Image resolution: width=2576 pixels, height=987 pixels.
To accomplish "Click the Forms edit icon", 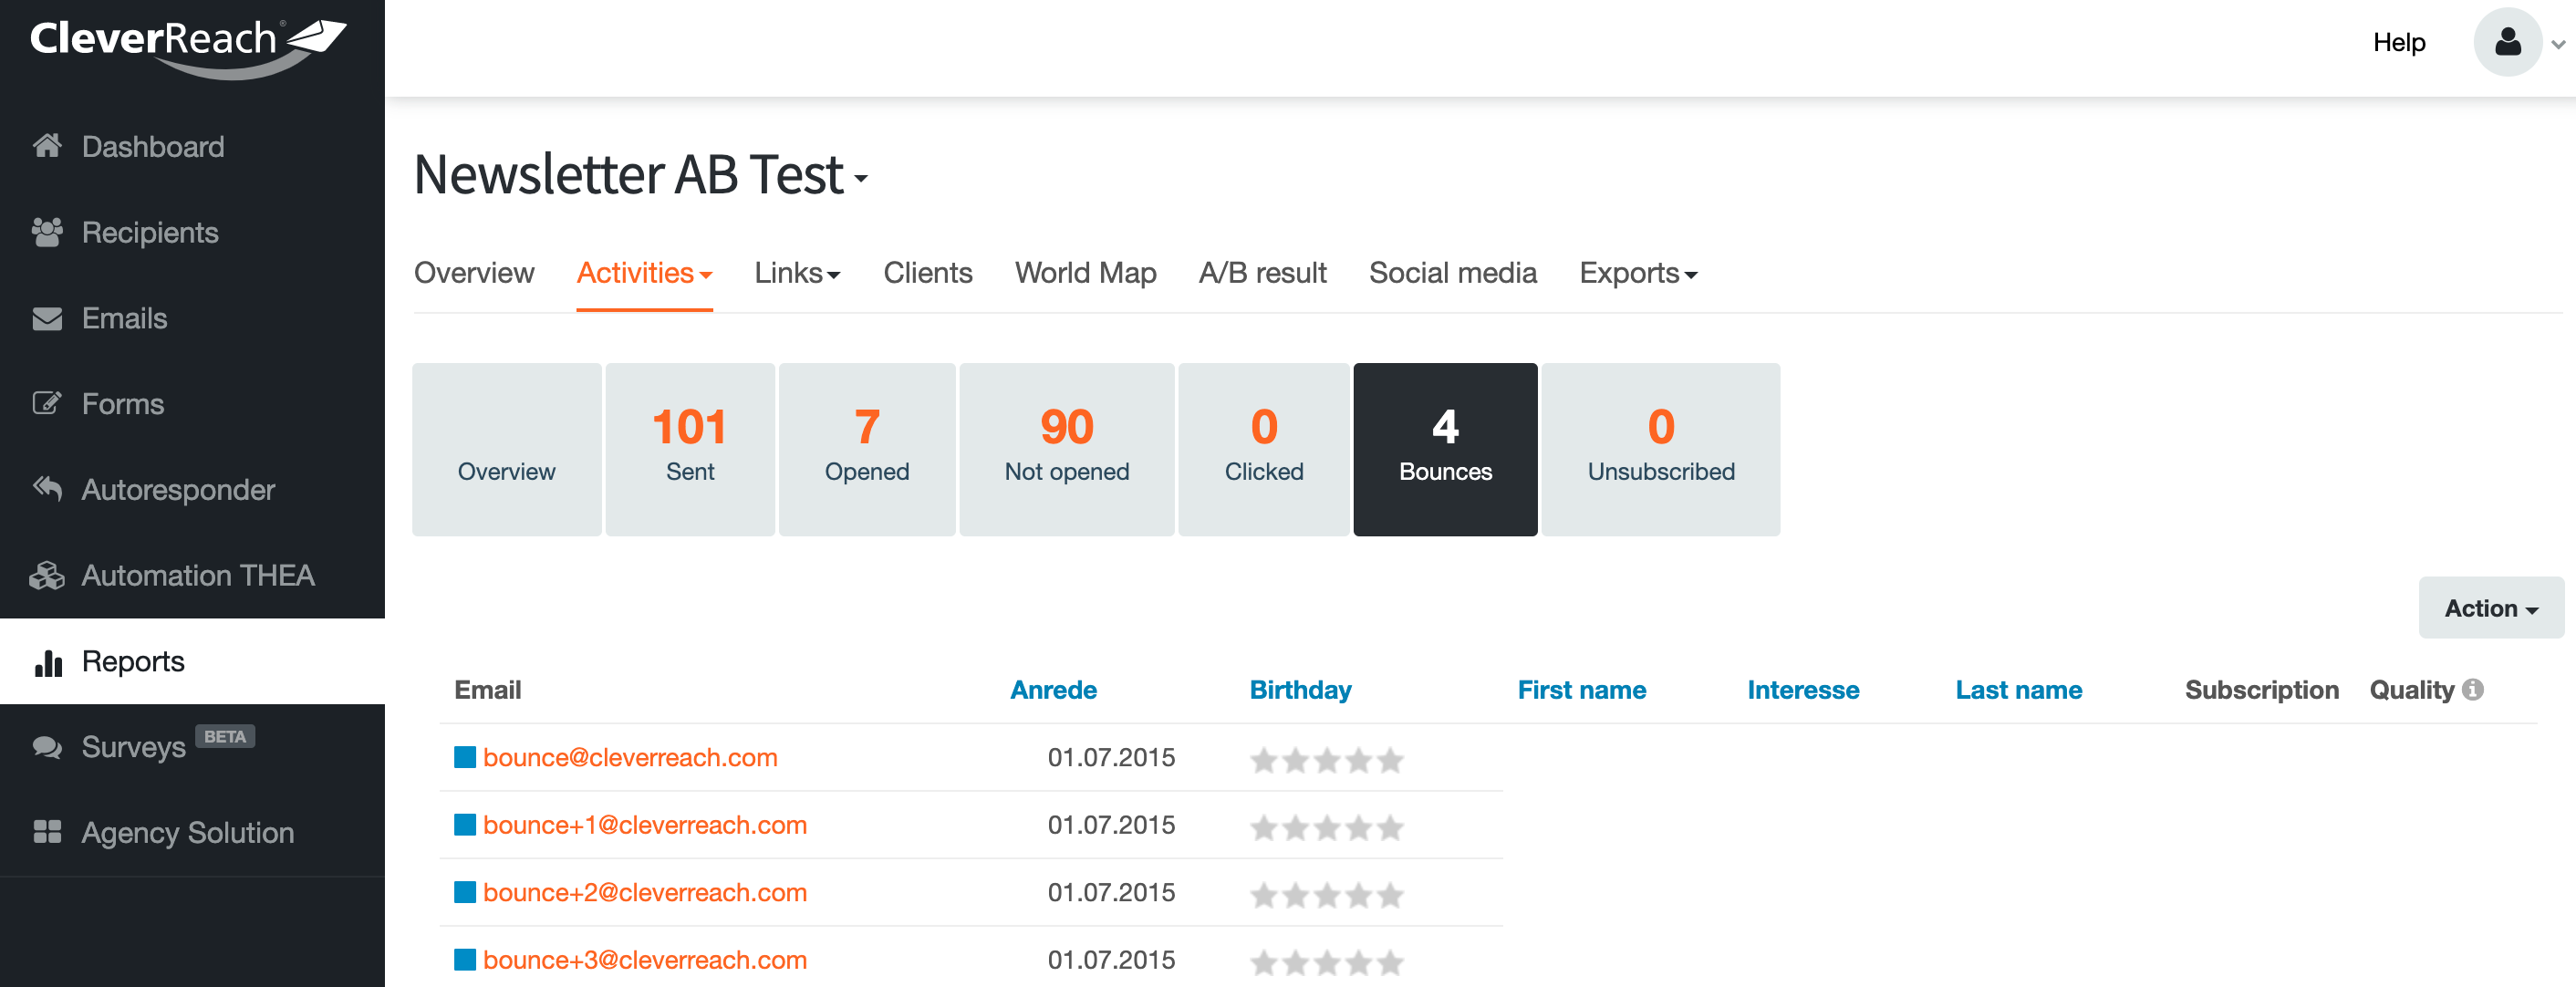I will [x=47, y=403].
